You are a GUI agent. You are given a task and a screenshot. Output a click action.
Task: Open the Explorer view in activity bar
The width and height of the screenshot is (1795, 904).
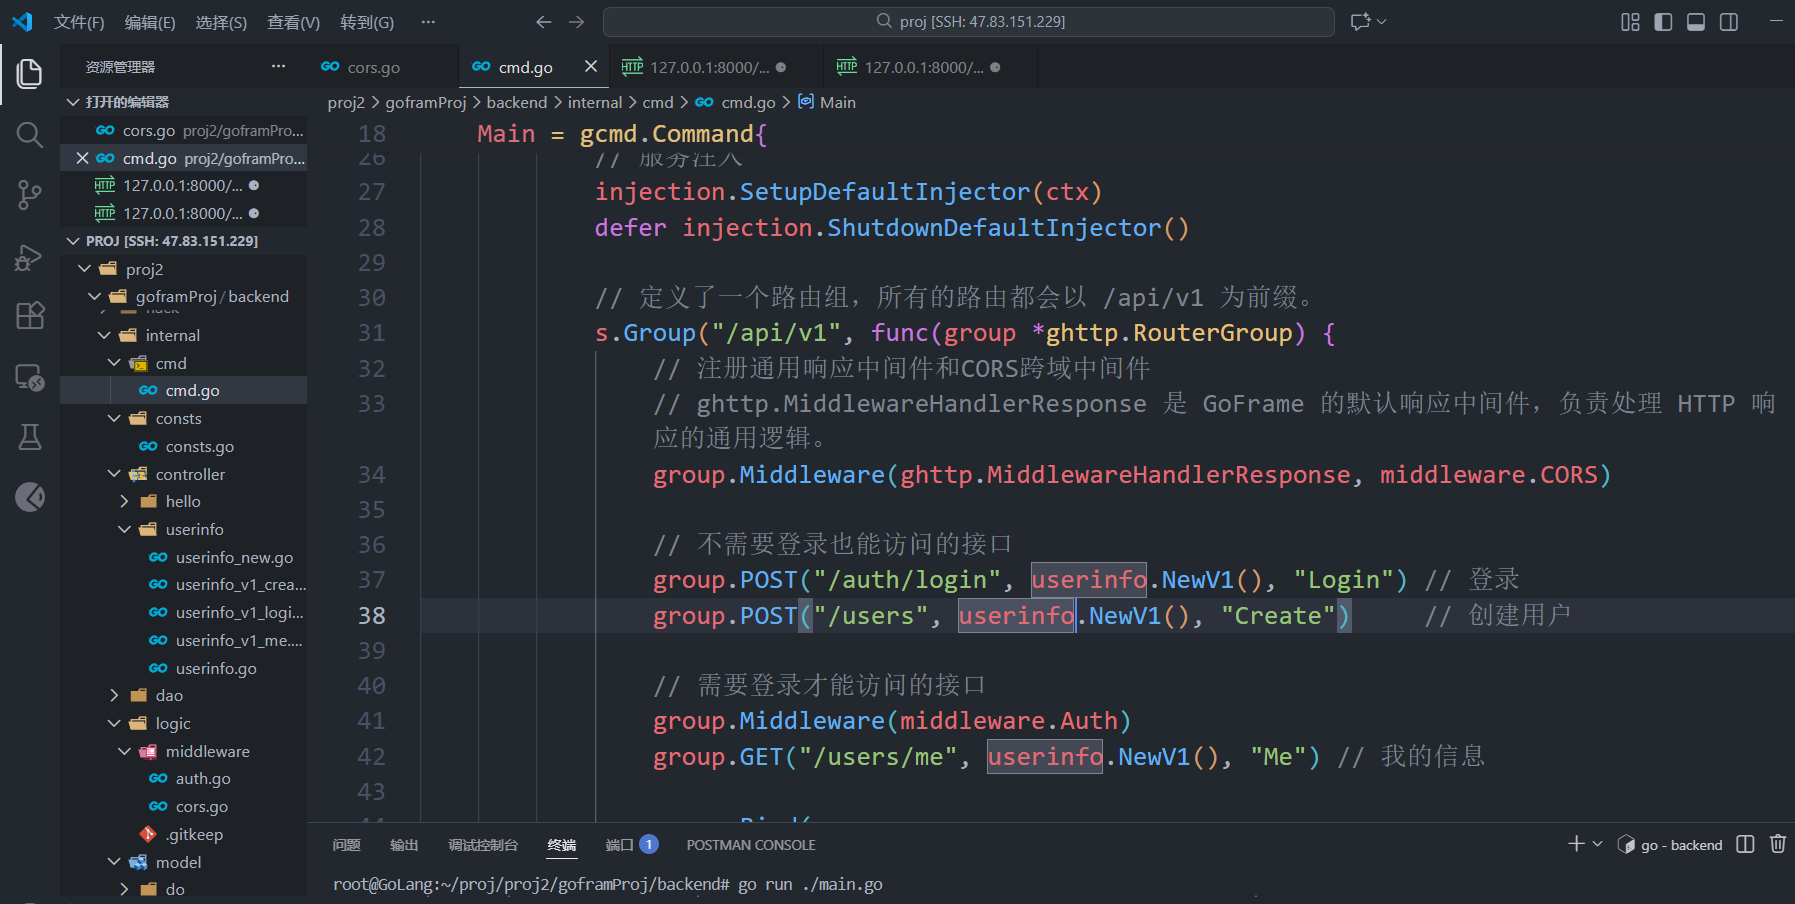[30, 73]
